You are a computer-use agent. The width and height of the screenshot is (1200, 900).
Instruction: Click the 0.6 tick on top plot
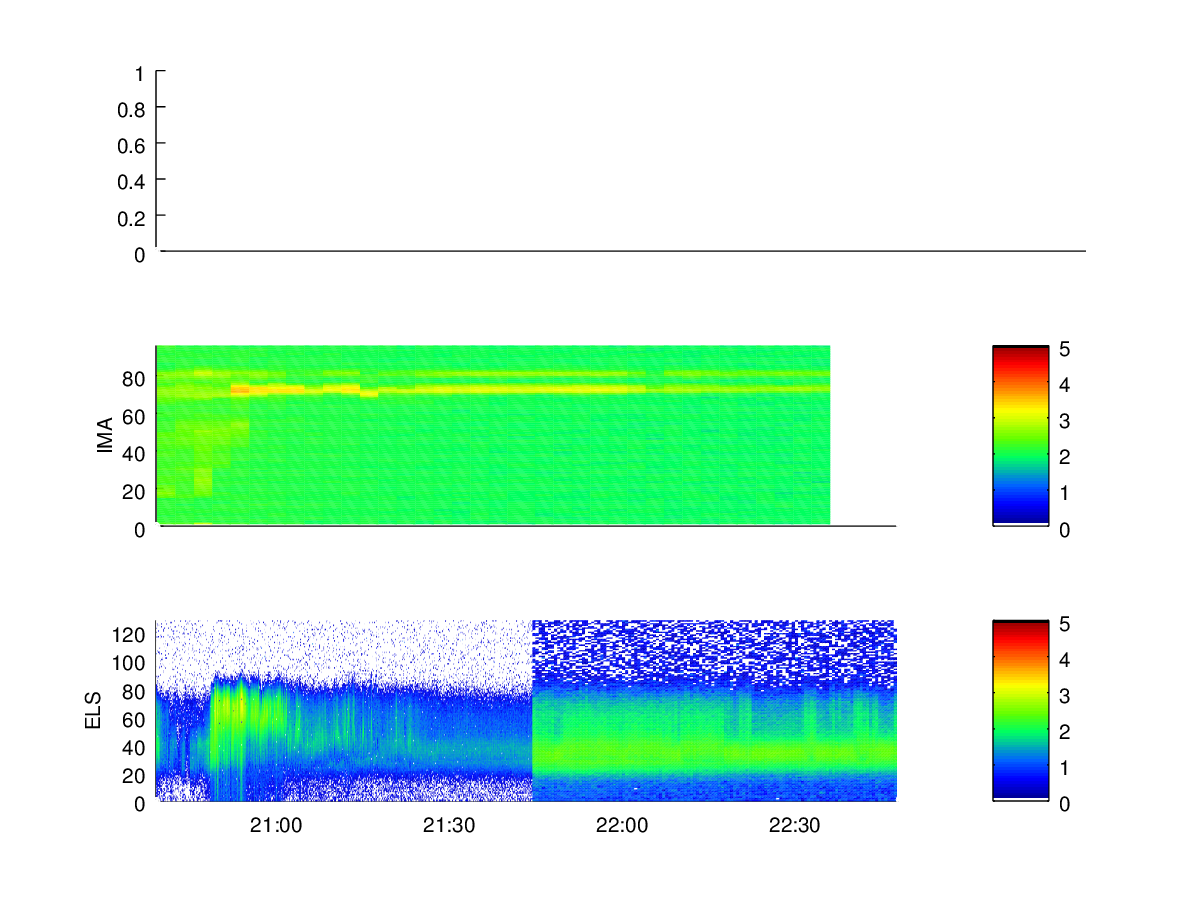click(x=133, y=145)
